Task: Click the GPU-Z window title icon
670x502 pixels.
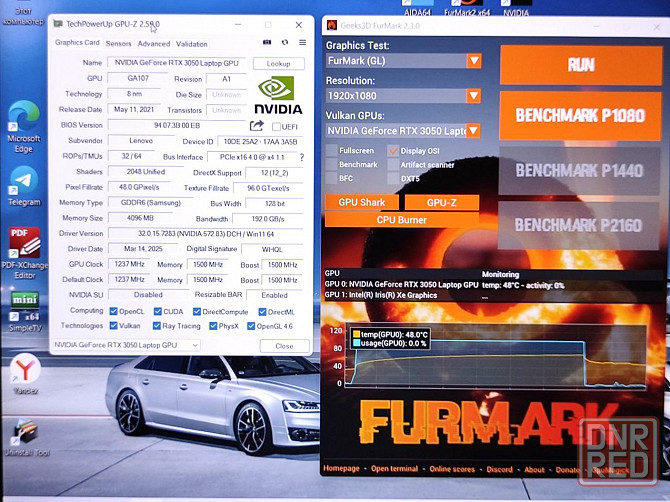Action: click(58, 24)
